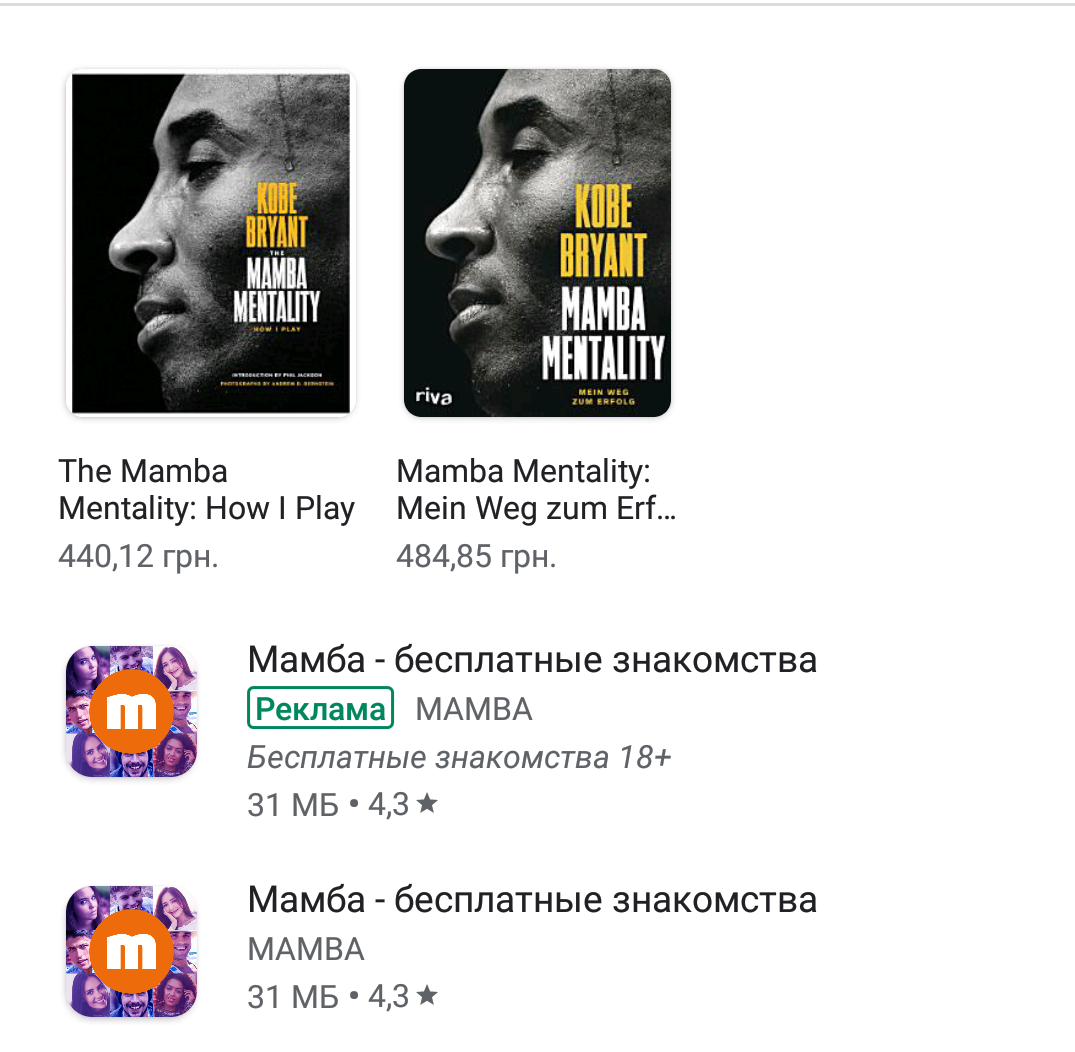Select title The Mamba Mentality: How I Play
This screenshot has height=1052, width=1075.
pyautogui.click(x=206, y=490)
